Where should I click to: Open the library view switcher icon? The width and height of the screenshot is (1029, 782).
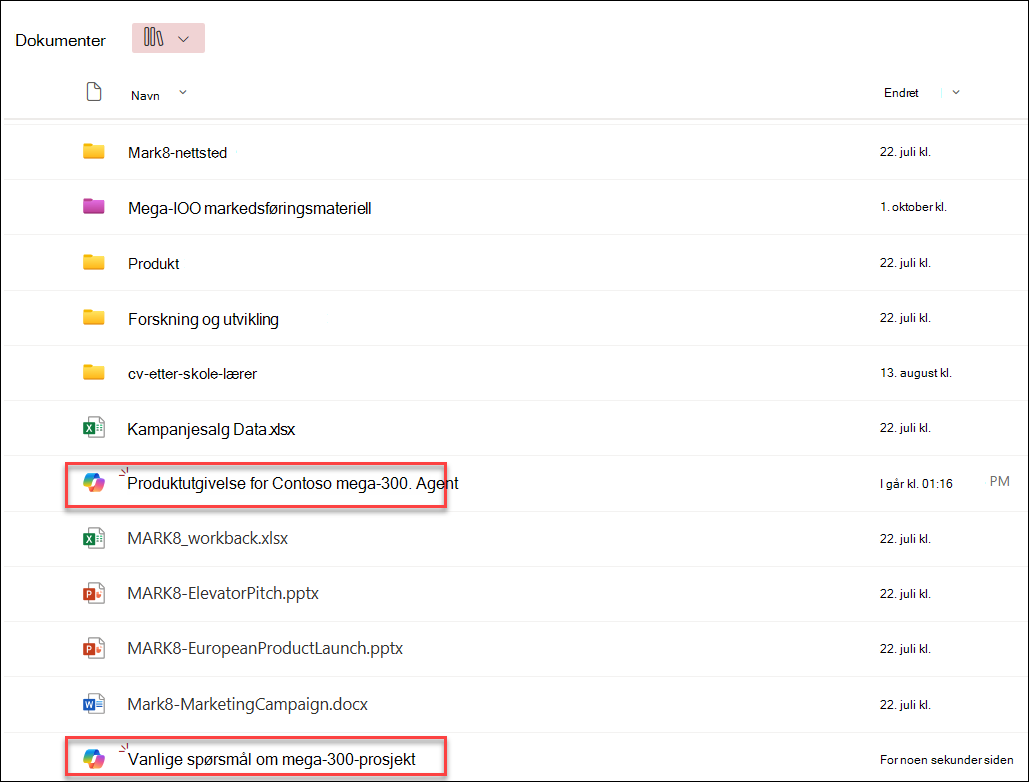pyautogui.click(x=154, y=37)
